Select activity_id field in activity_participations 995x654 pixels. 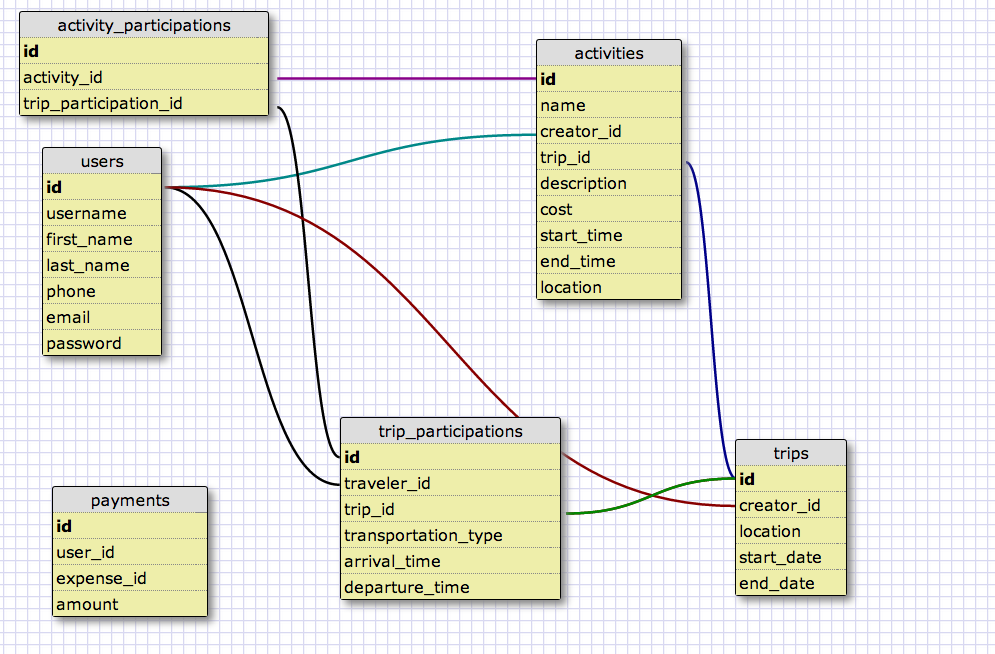(x=144, y=77)
